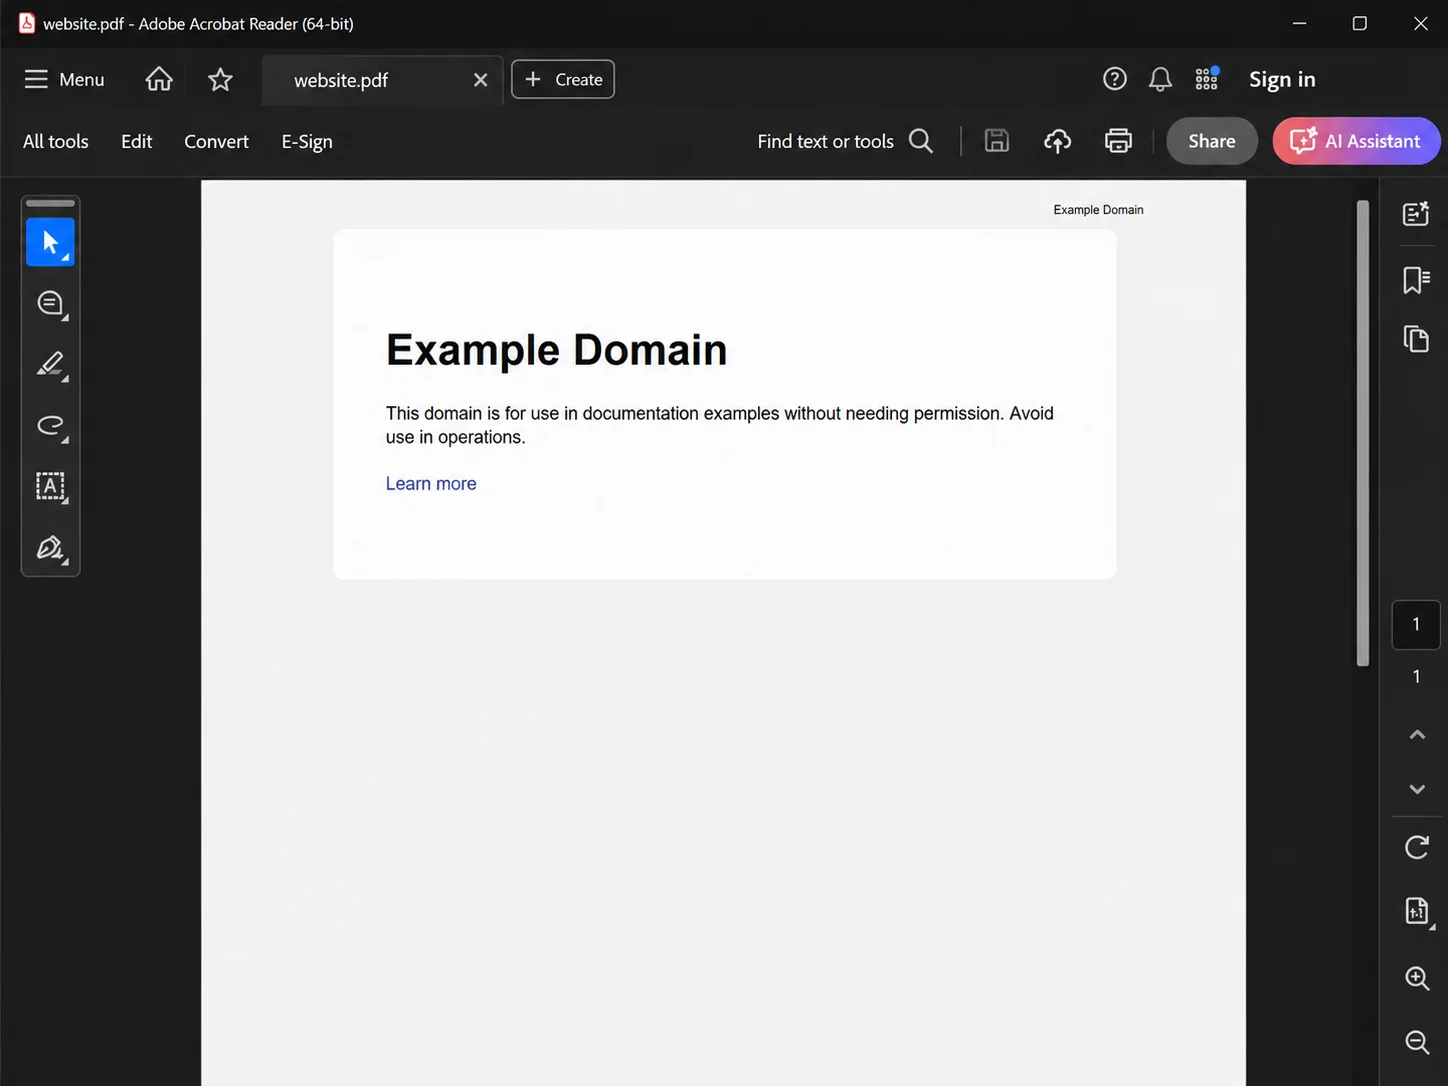Click the Example Domain heading text
Viewport: 1448px width, 1086px height.
click(x=556, y=350)
